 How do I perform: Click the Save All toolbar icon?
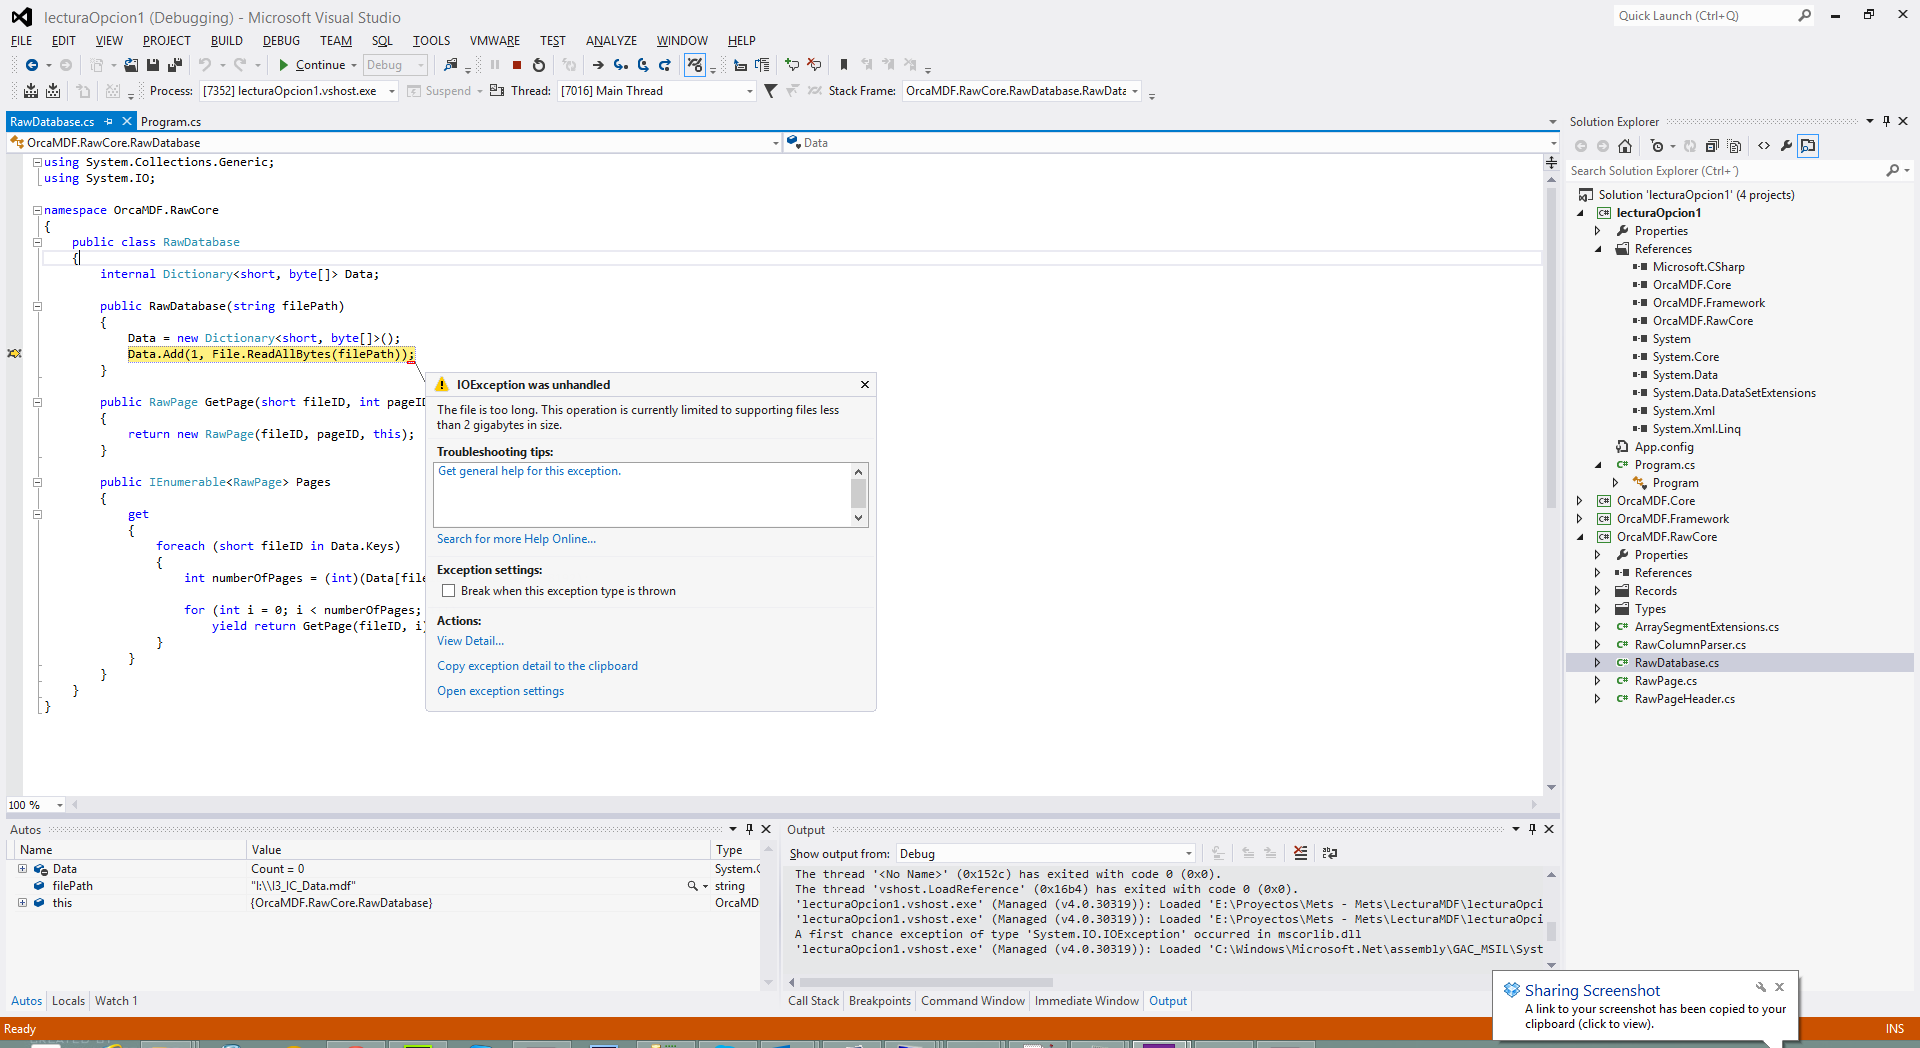(x=175, y=65)
